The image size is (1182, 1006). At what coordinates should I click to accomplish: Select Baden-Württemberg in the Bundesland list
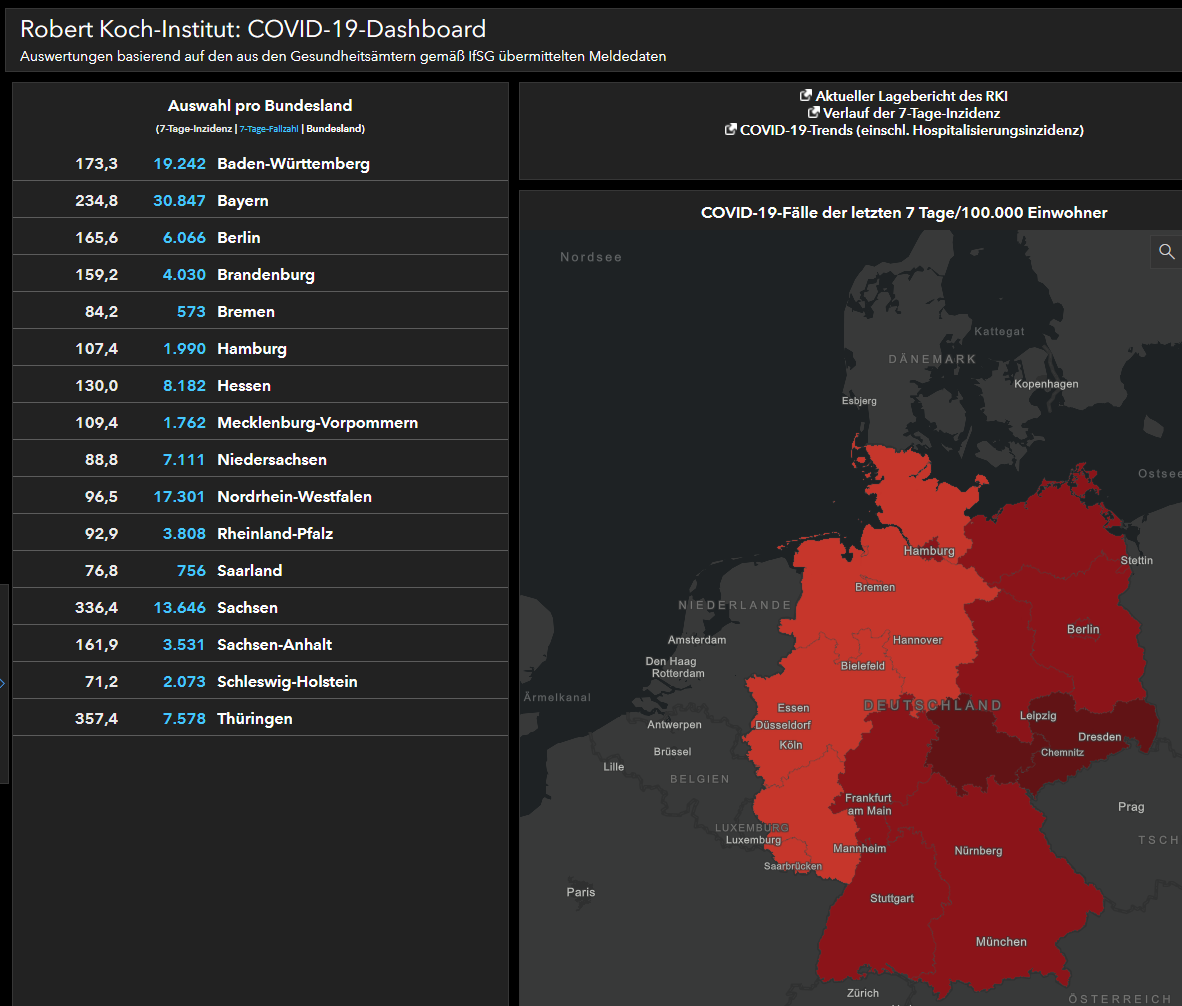[293, 164]
